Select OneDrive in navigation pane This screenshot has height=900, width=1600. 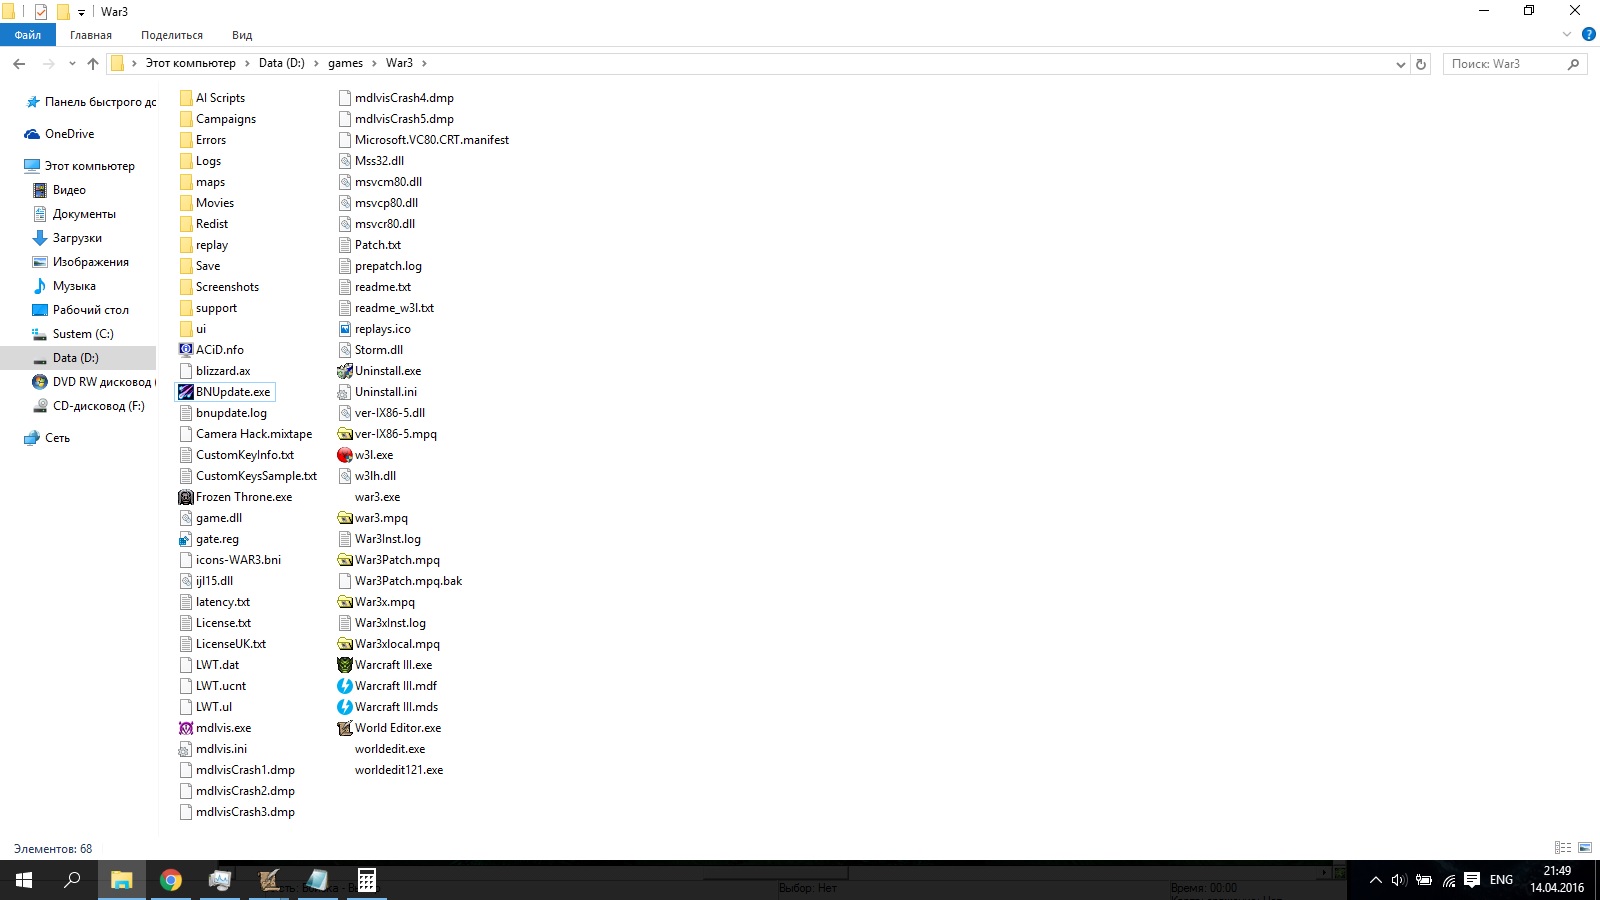click(69, 134)
